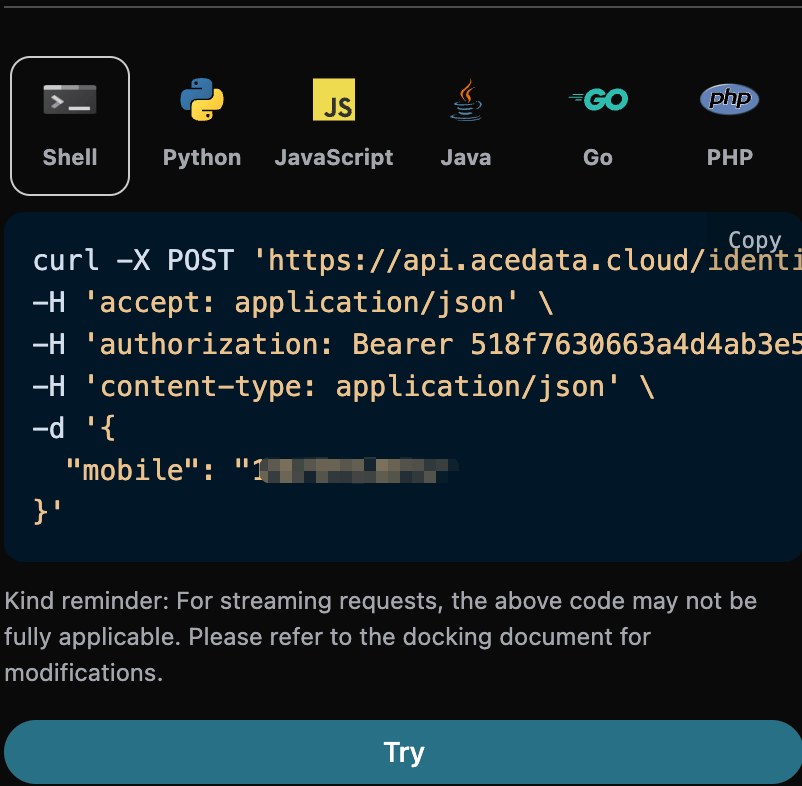Click the Java coffee cup icon

(466, 100)
